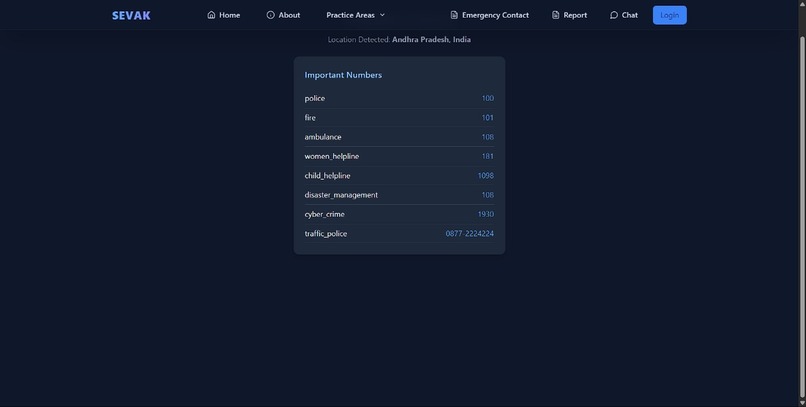Open the Report page label
This screenshot has height=407, width=806.
click(575, 15)
